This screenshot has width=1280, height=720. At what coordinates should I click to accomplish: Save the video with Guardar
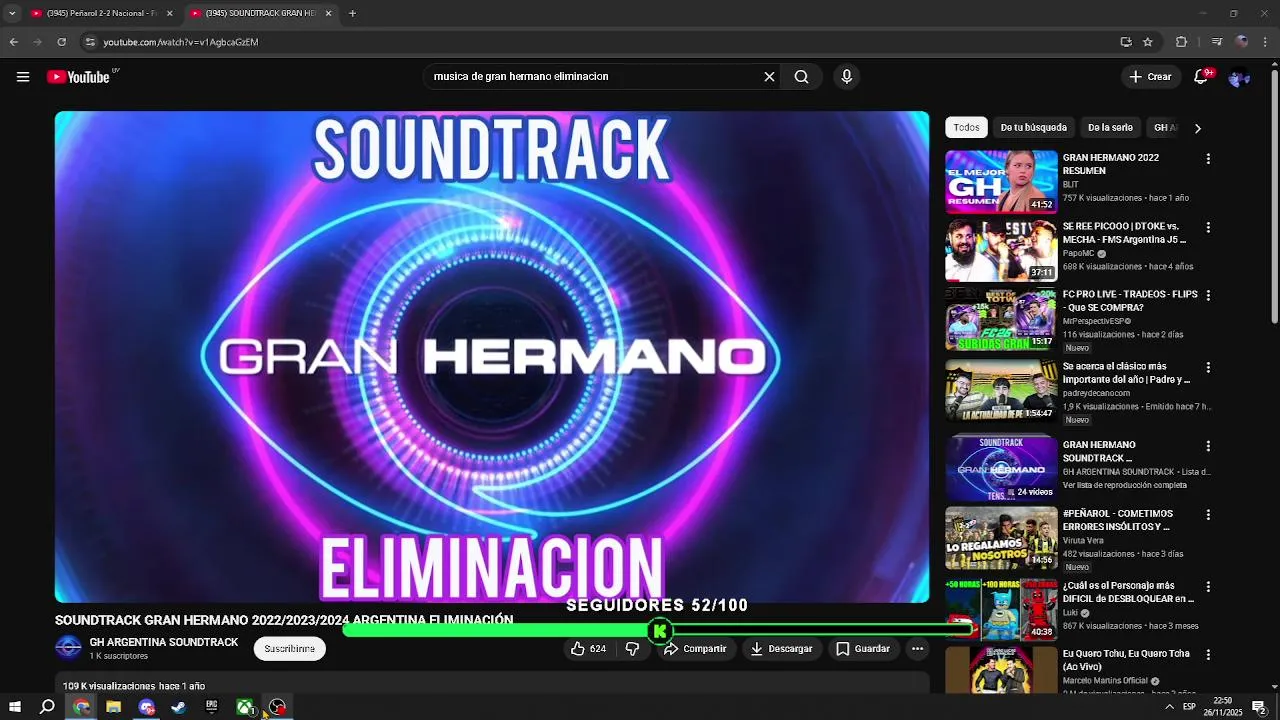[x=863, y=649]
